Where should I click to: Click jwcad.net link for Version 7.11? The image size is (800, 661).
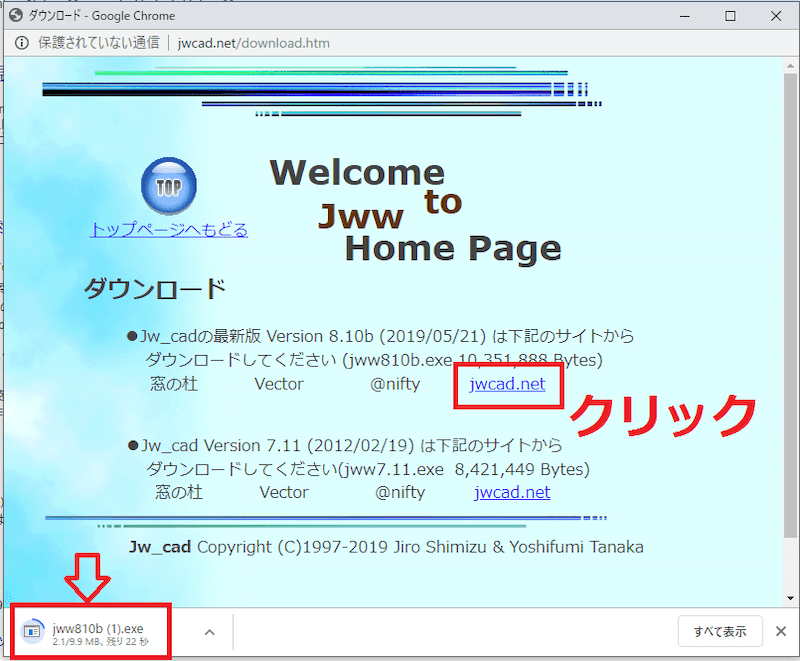click(x=512, y=492)
